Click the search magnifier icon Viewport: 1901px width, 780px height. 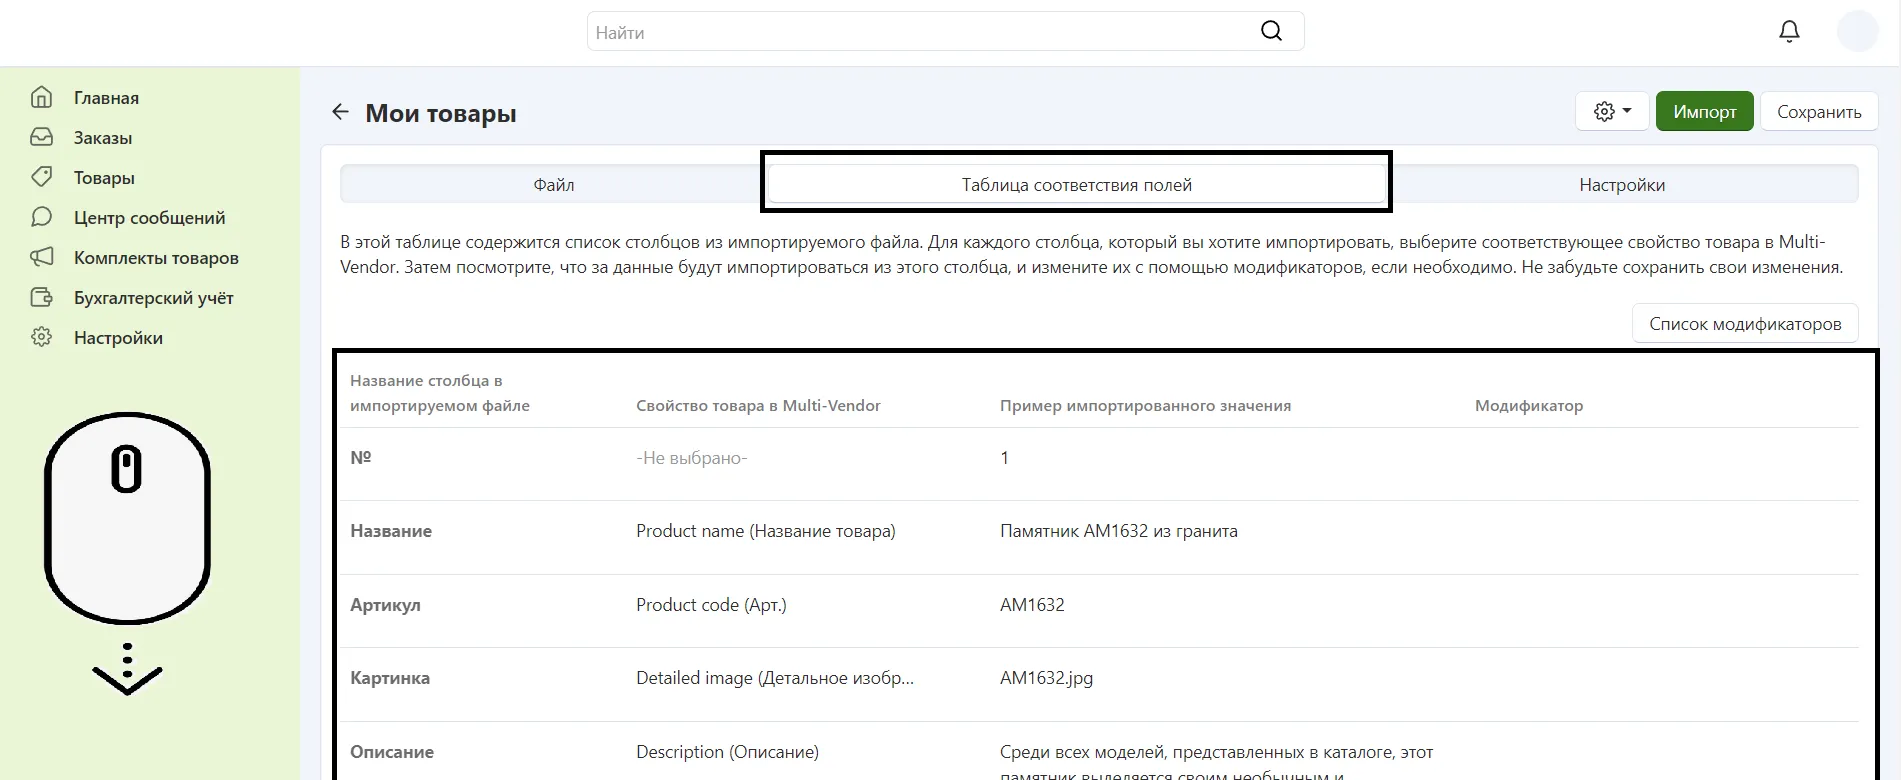[x=1271, y=32]
